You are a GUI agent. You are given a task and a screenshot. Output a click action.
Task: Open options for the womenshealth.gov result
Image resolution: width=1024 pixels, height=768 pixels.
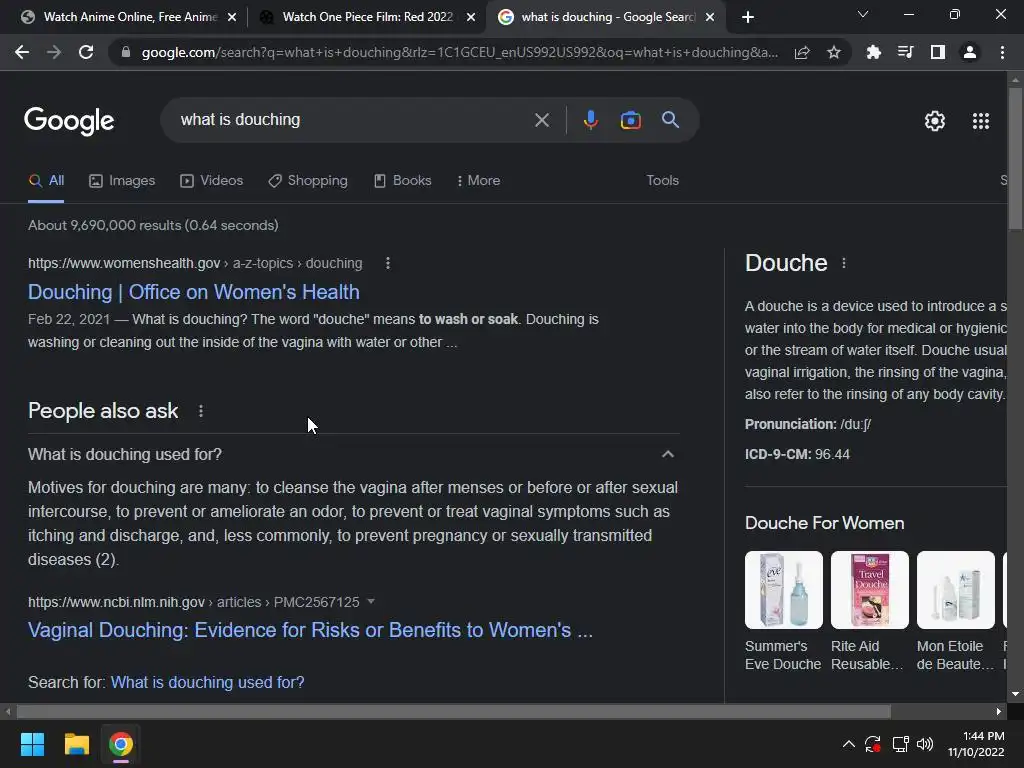(388, 263)
